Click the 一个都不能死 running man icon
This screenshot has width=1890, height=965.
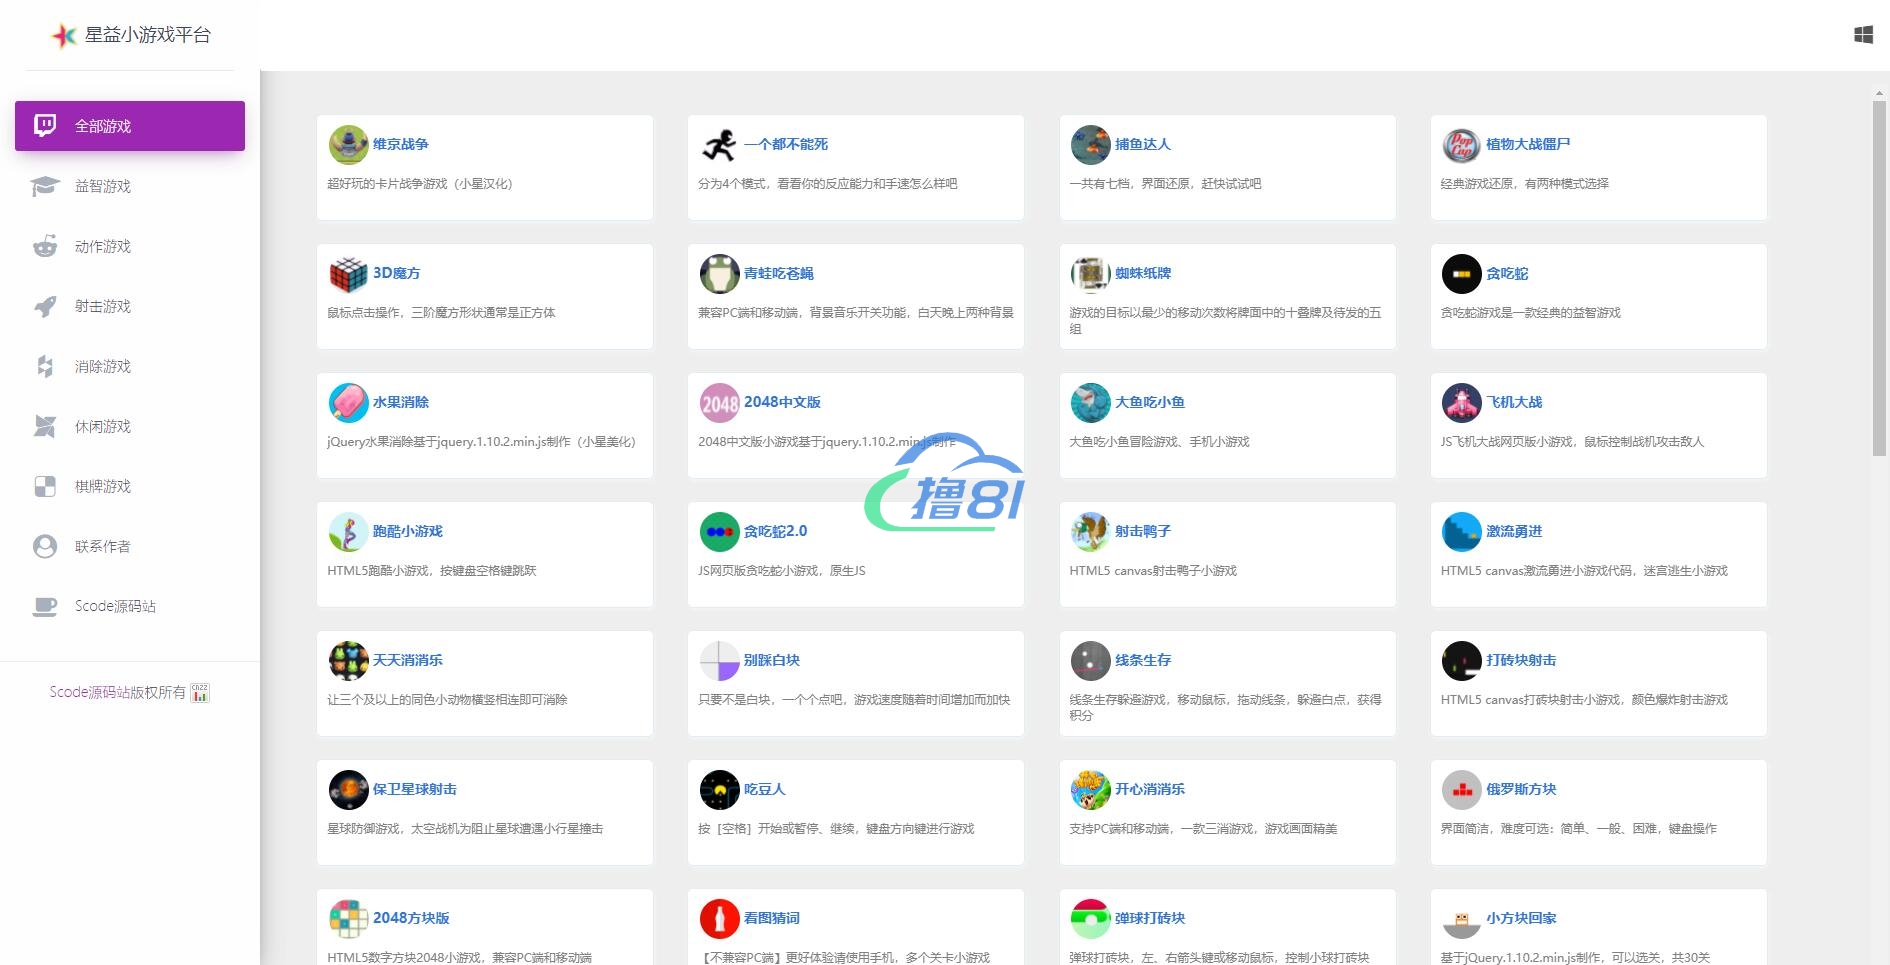(719, 145)
